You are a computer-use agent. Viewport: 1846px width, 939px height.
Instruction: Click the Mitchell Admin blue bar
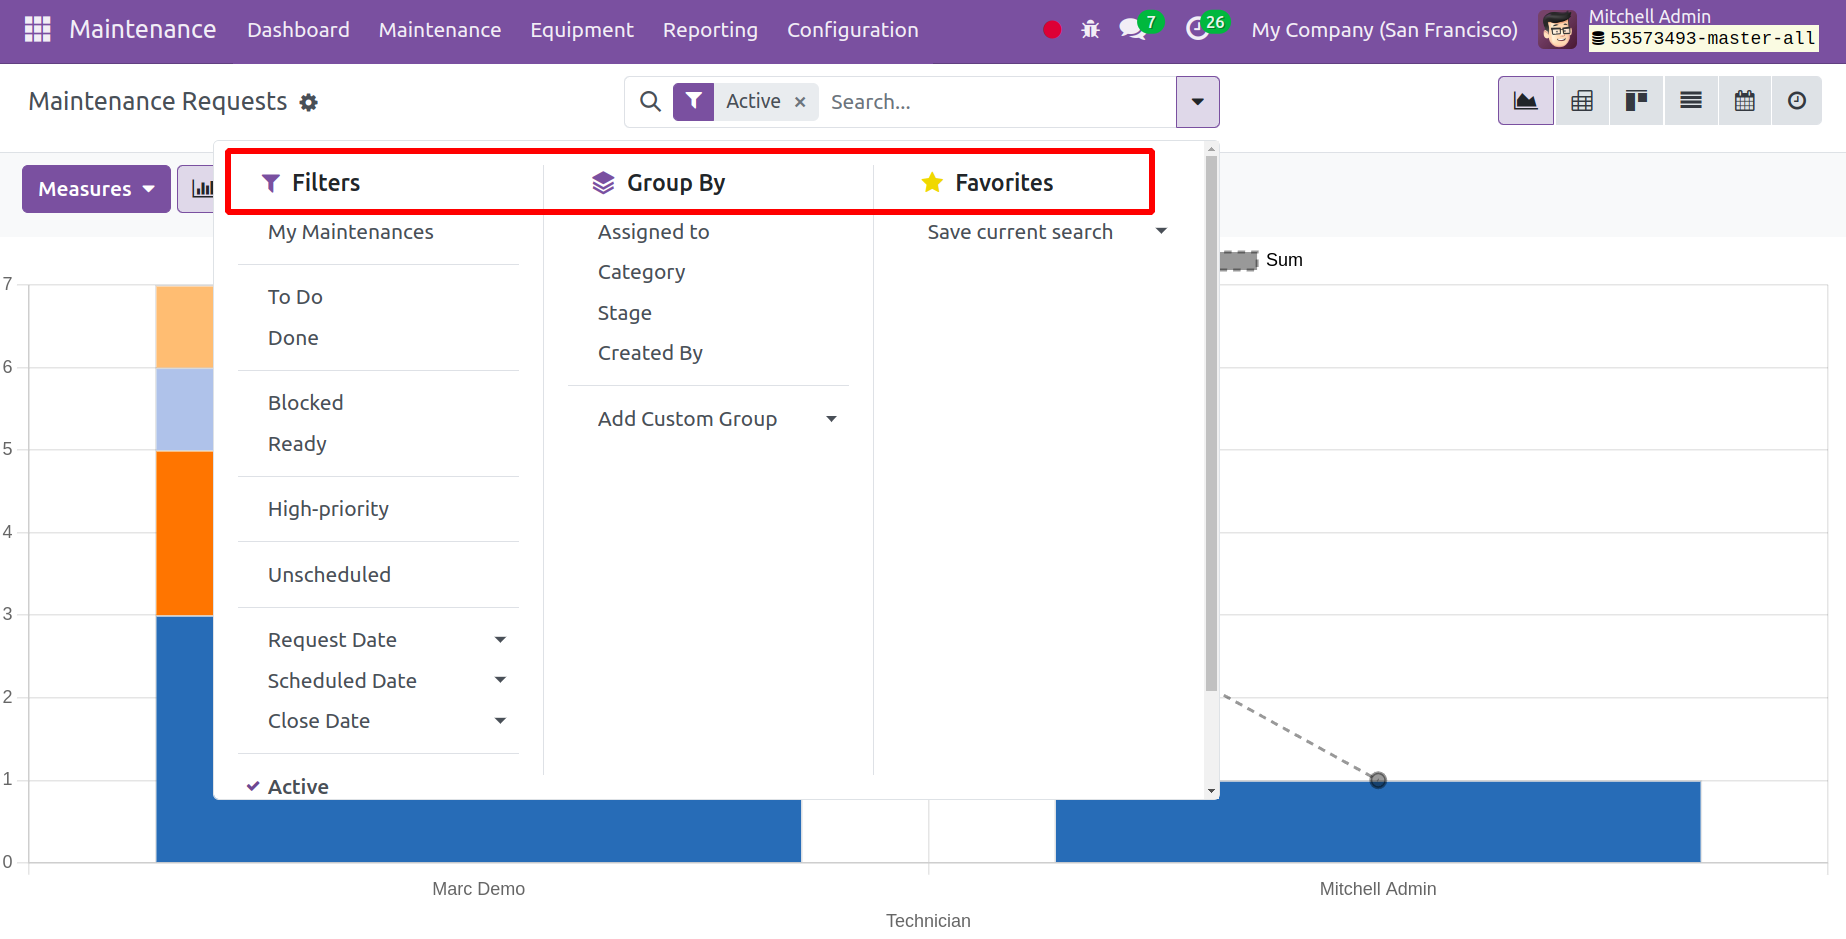[1378, 821]
